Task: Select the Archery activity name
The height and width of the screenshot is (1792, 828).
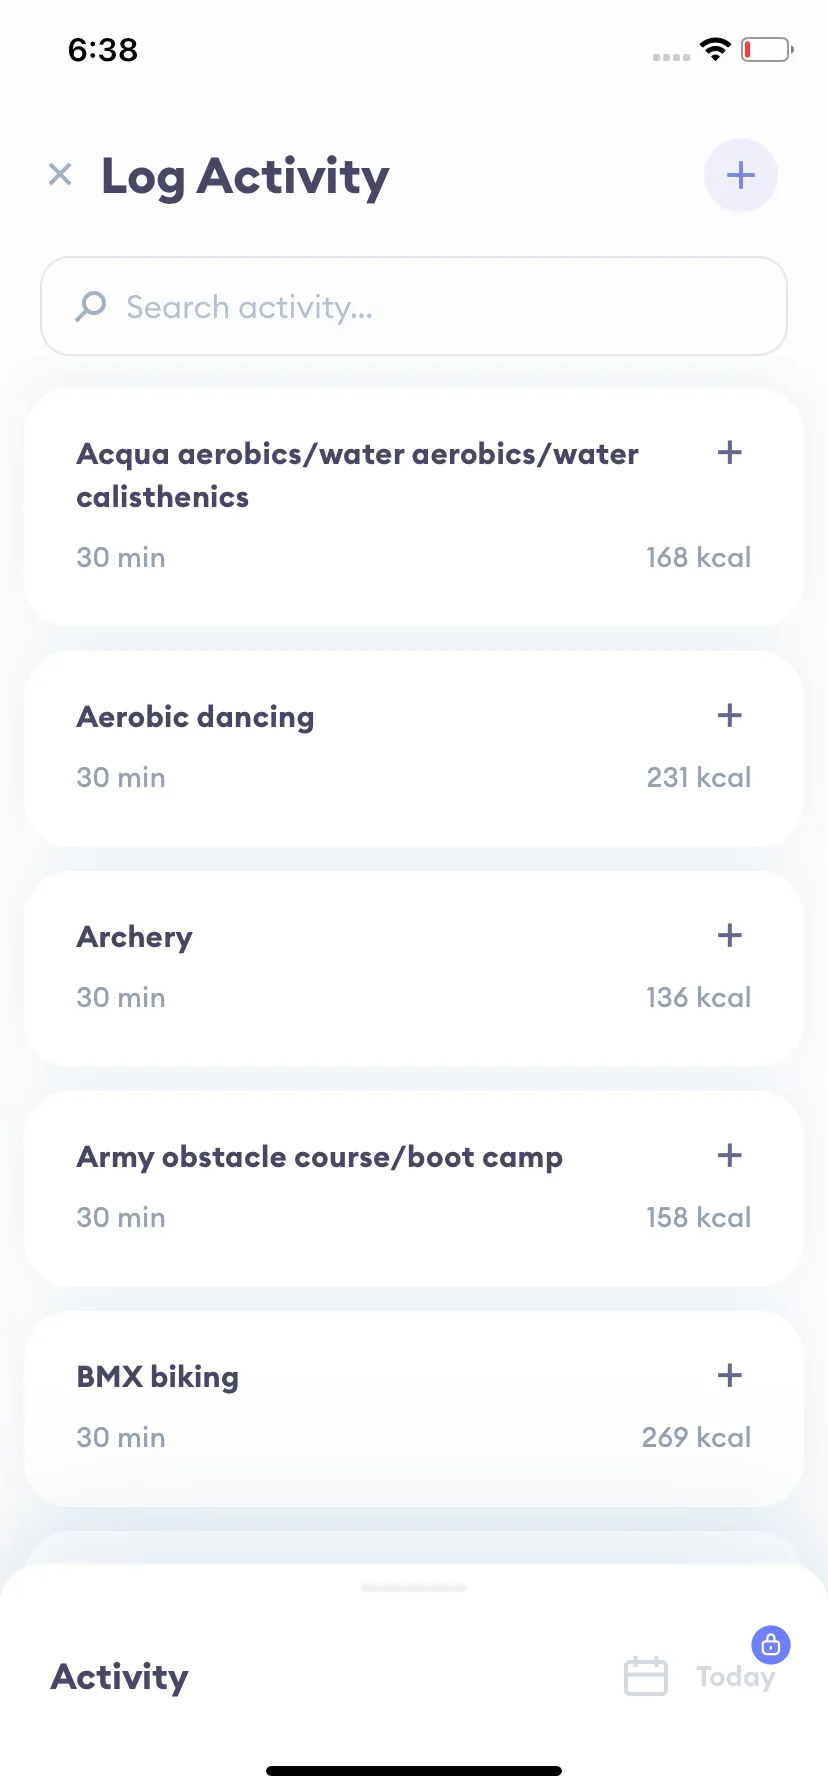Action: pyautogui.click(x=135, y=937)
